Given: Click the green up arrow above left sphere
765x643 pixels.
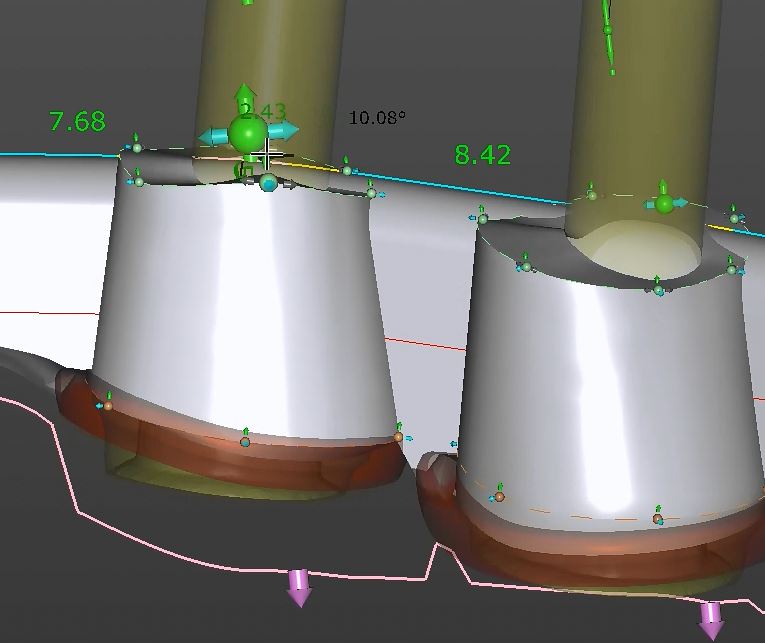Looking at the screenshot, I should click(245, 98).
